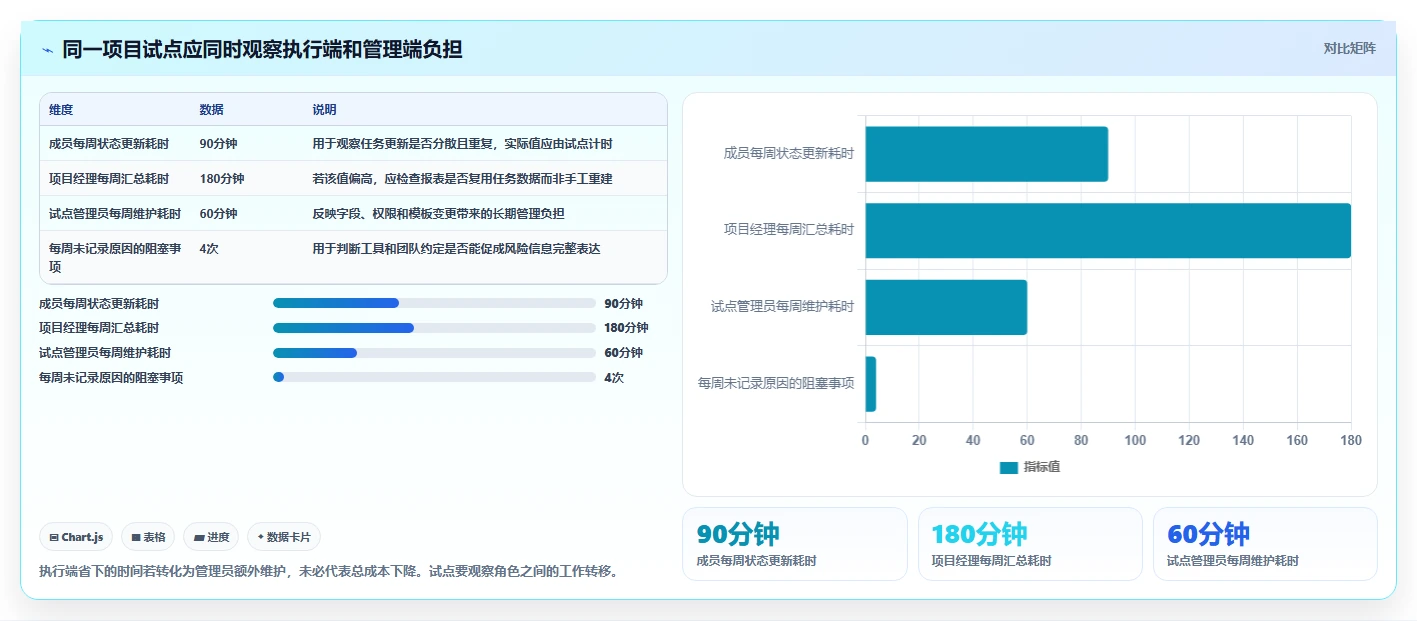
Task: Open the 60分钟 data card
Action: tap(1265, 544)
